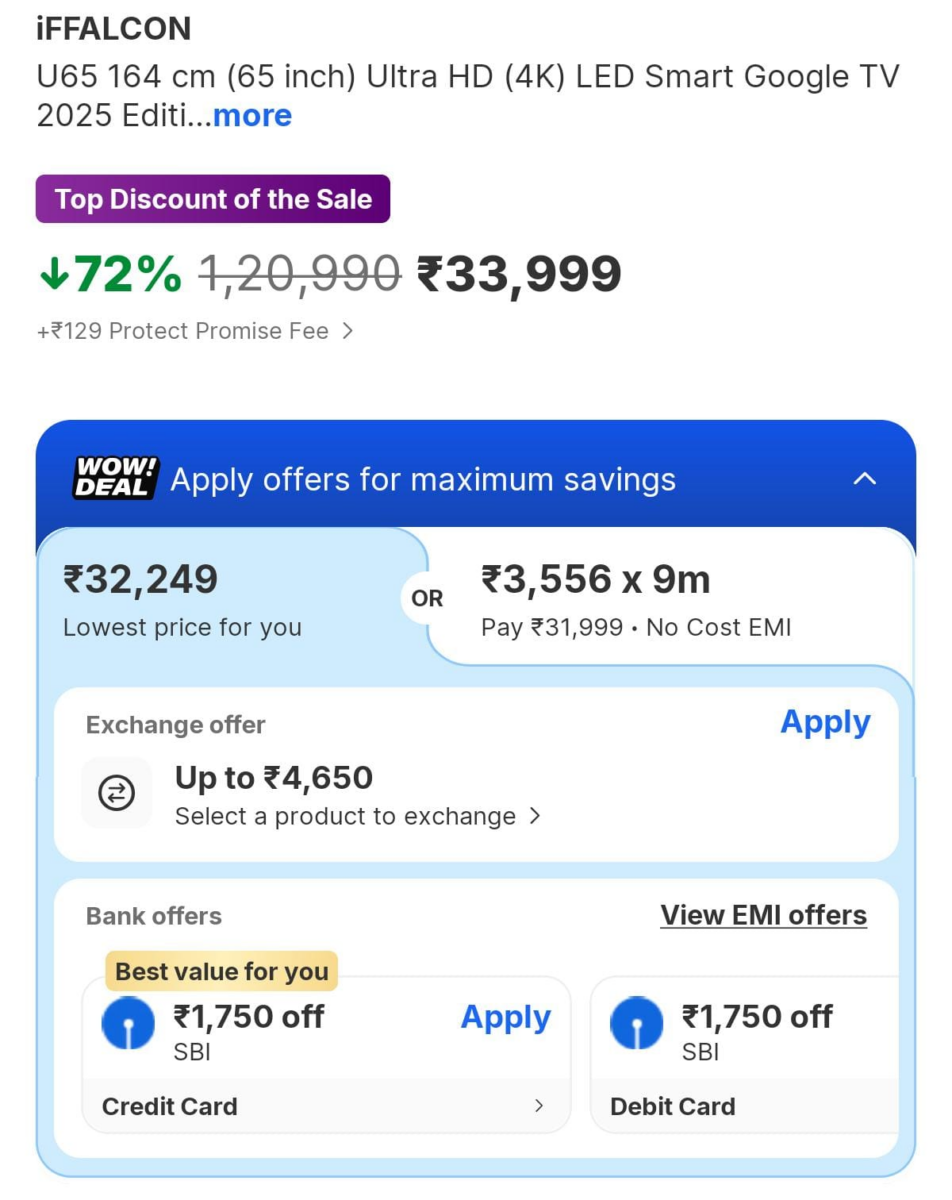This screenshot has width=952, height=1200.
Task: Click the iFFALCON brand name
Action: (114, 29)
